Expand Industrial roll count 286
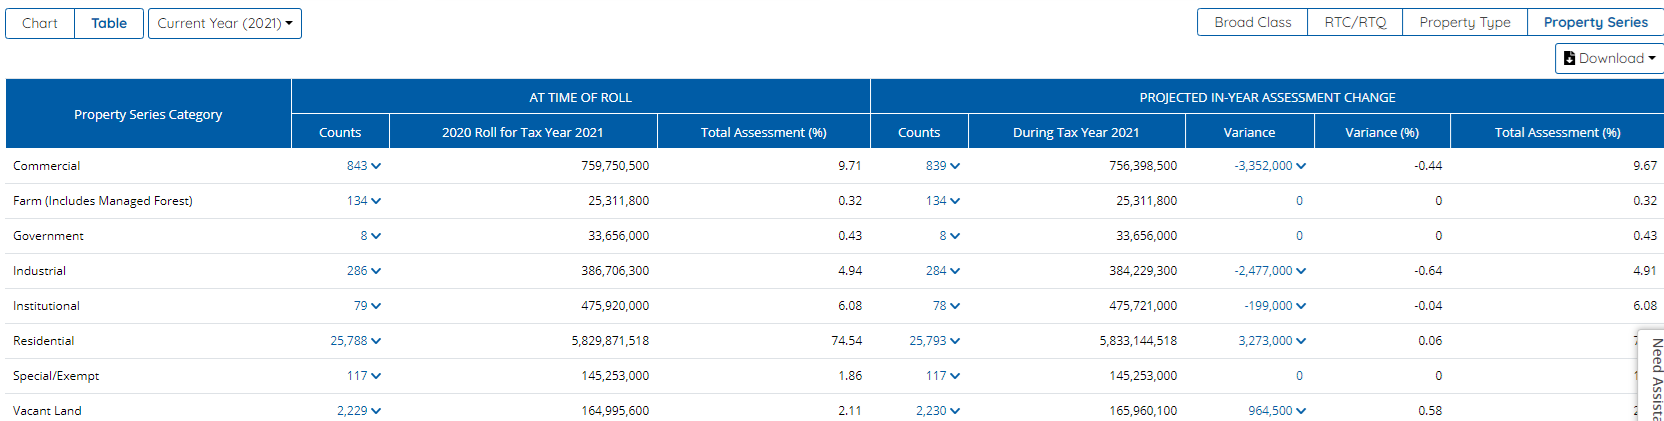 tap(364, 271)
